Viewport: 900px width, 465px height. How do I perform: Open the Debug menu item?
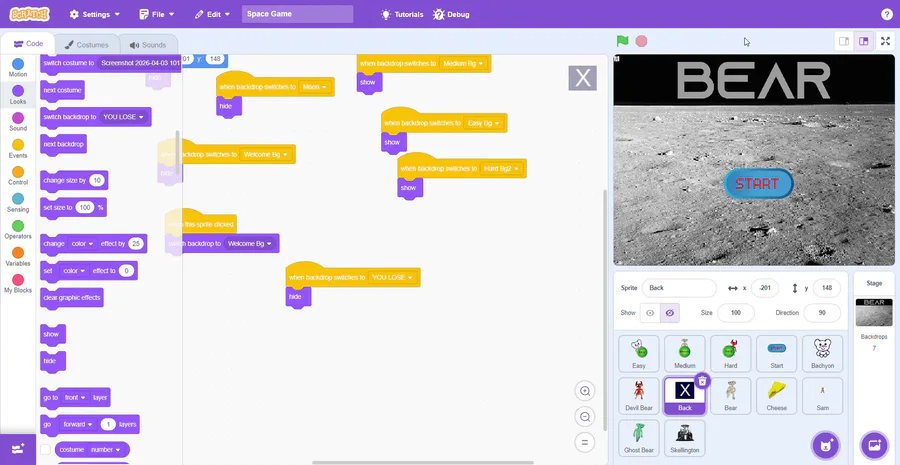point(452,14)
